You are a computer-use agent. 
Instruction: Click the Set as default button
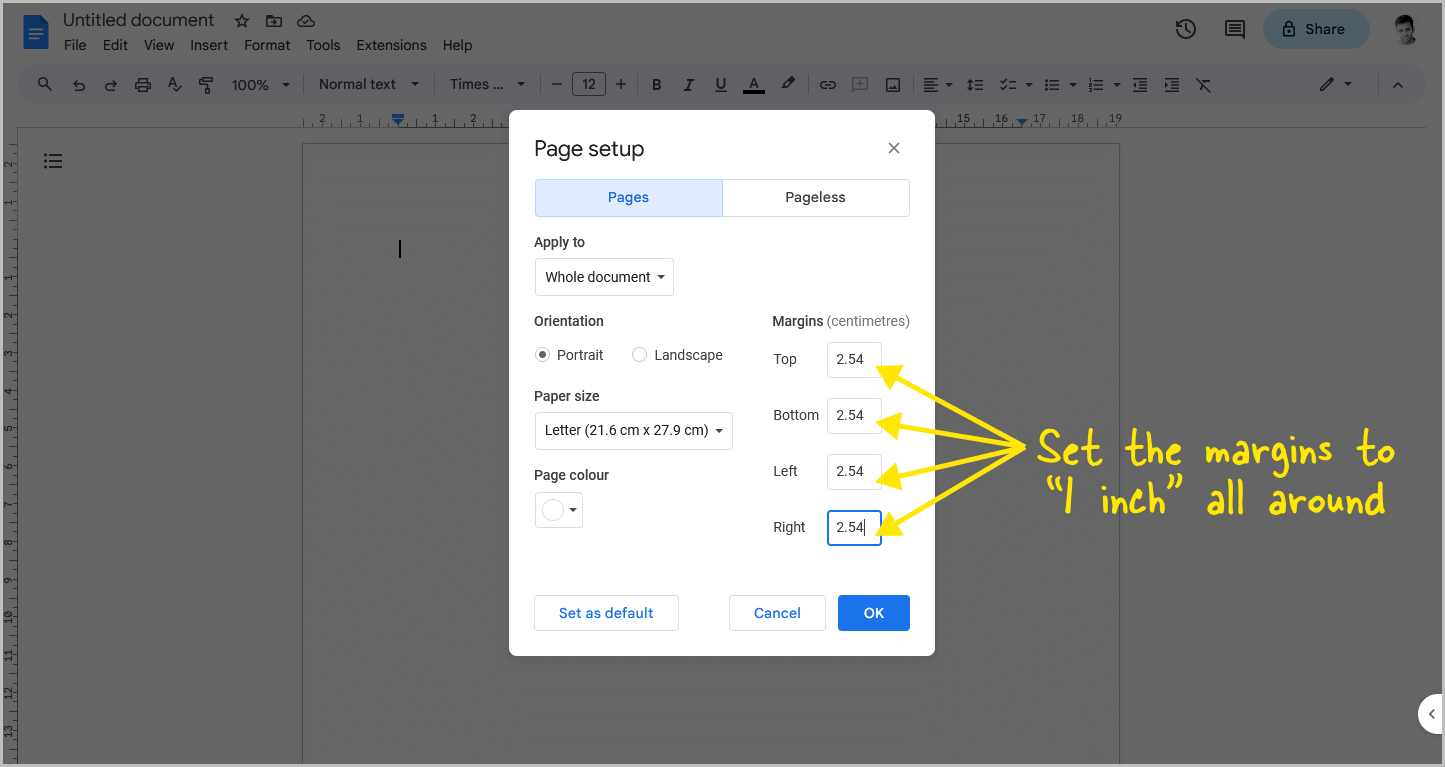[x=606, y=612]
